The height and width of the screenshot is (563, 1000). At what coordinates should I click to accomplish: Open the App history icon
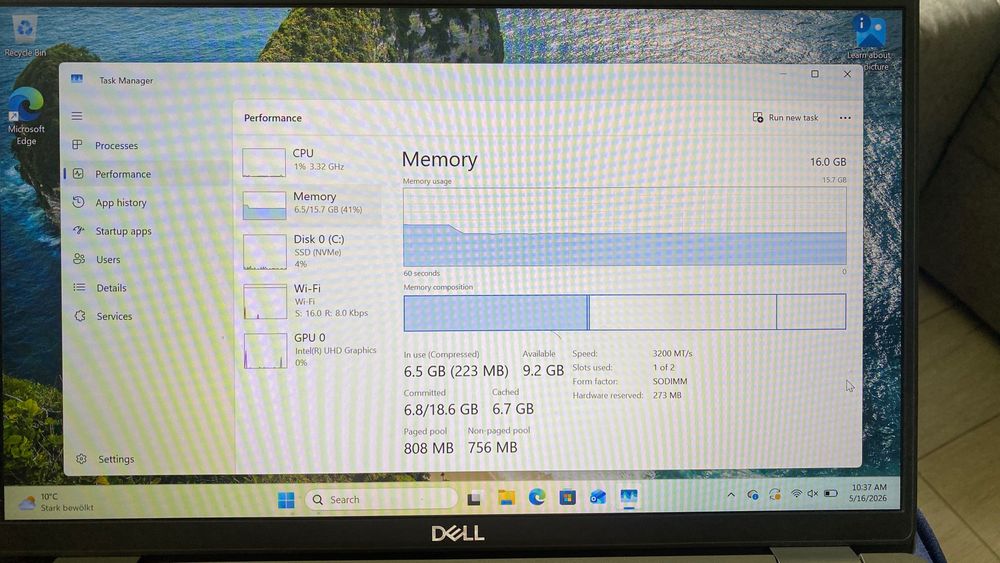[78, 202]
